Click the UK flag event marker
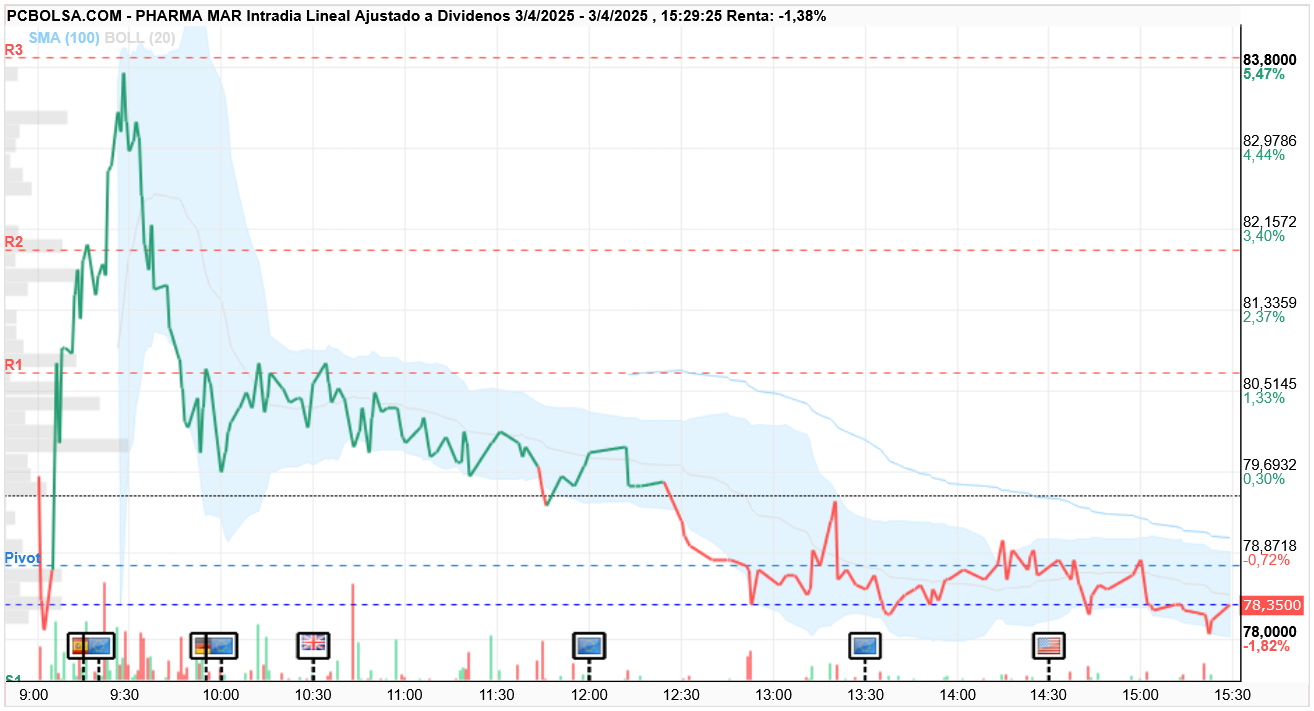 [313, 645]
